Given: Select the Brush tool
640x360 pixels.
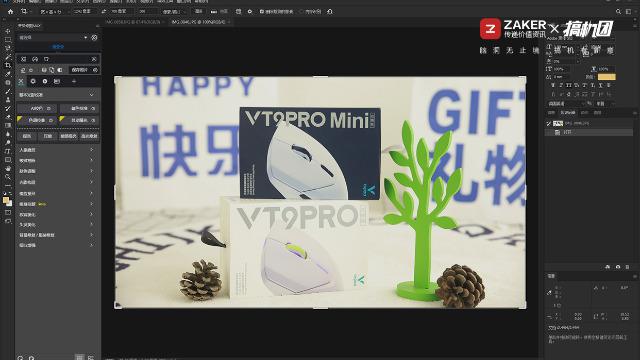Looking at the screenshot, I should pos(8,91).
